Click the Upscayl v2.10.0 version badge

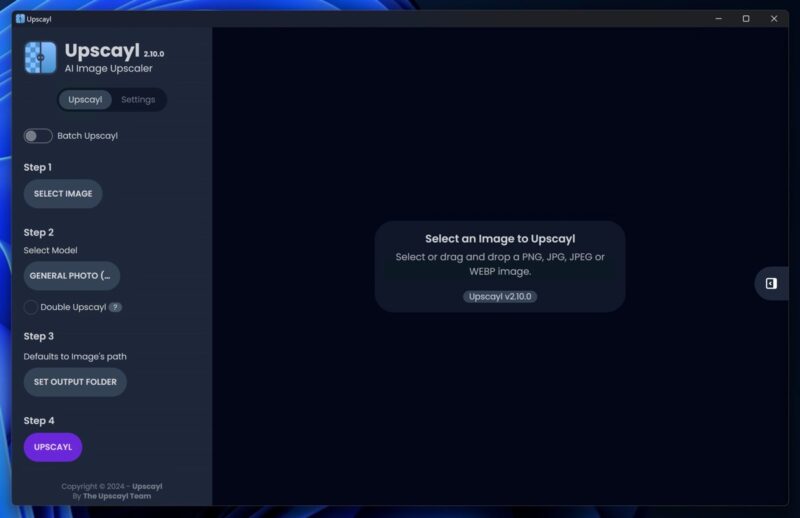(500, 297)
